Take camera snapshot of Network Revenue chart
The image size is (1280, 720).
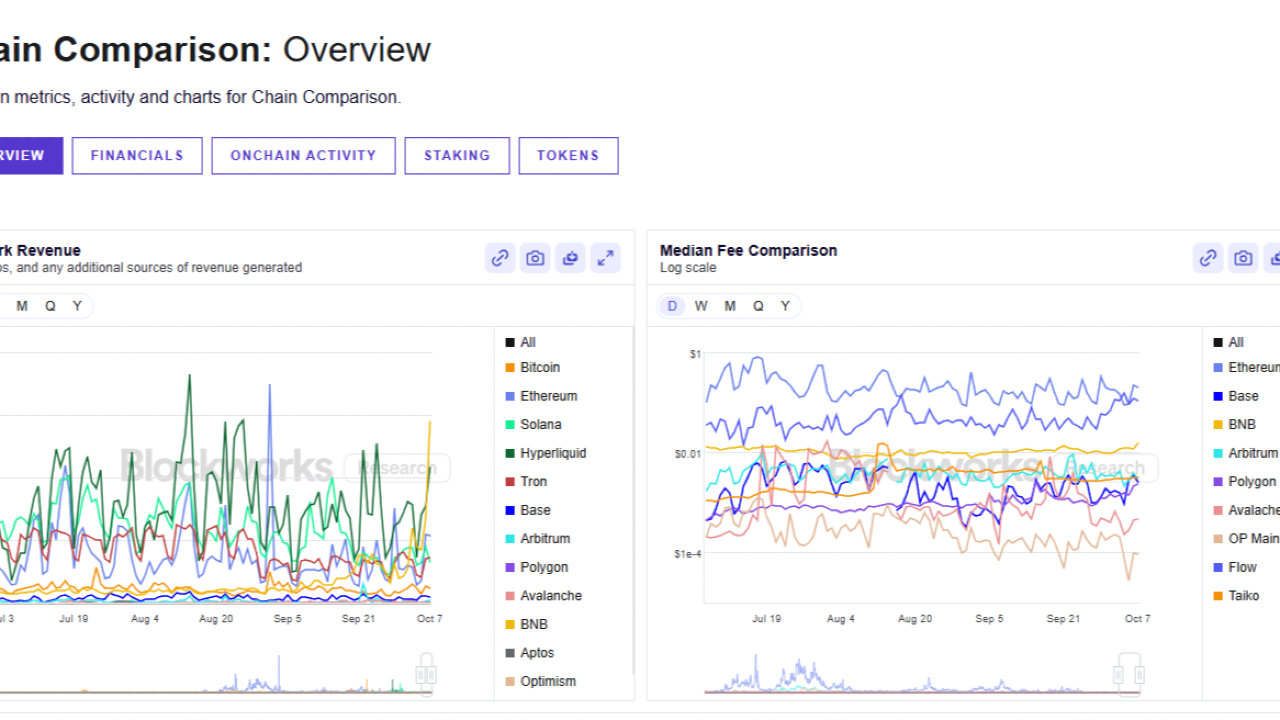[x=534, y=257]
